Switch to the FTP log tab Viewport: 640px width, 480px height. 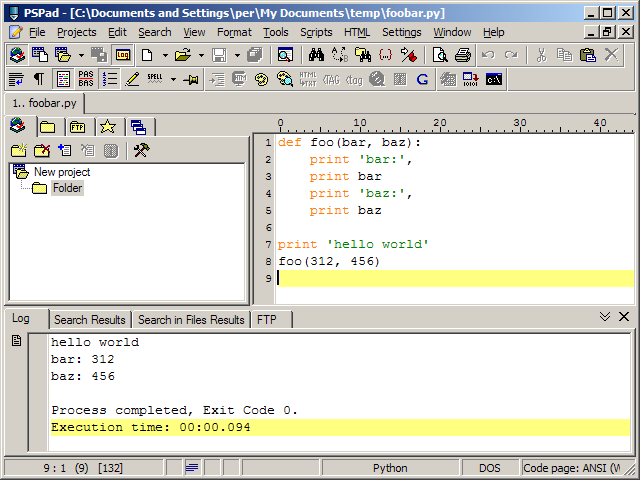coord(267,320)
